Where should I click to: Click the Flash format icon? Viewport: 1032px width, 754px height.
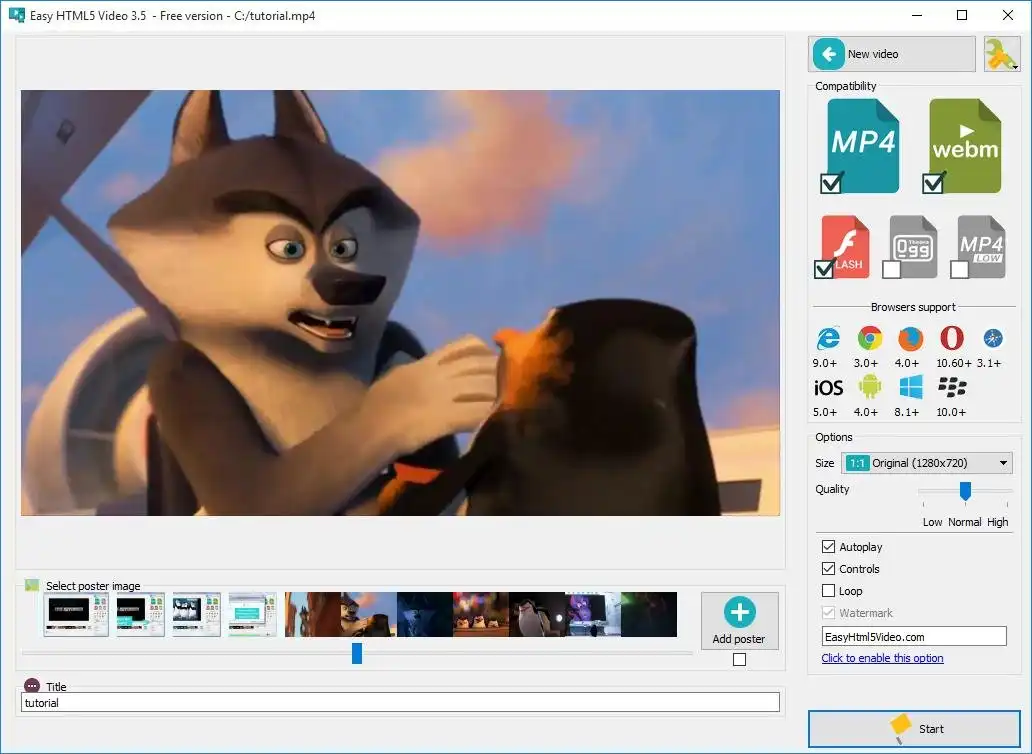[x=846, y=246]
